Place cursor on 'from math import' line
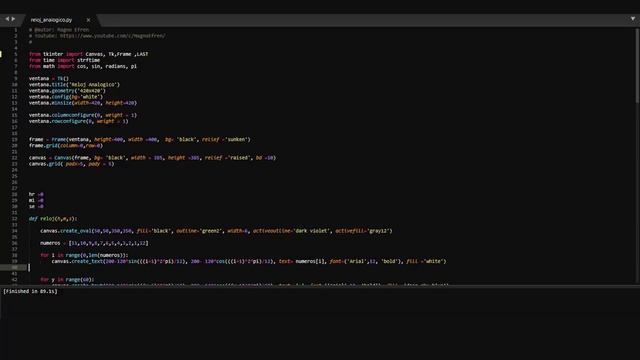Viewport: 640px width, 360px height. 83,66
